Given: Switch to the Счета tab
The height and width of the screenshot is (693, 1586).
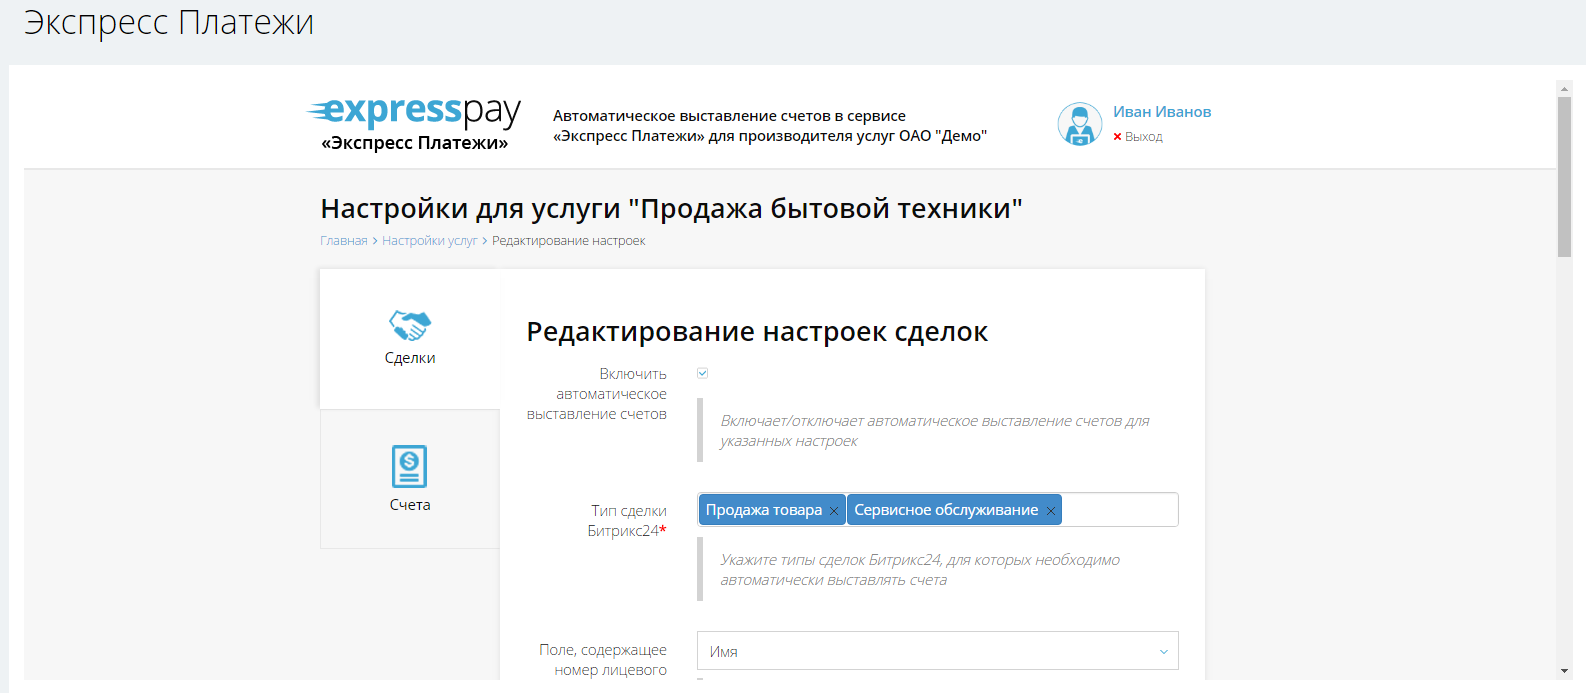Looking at the screenshot, I should click(410, 479).
